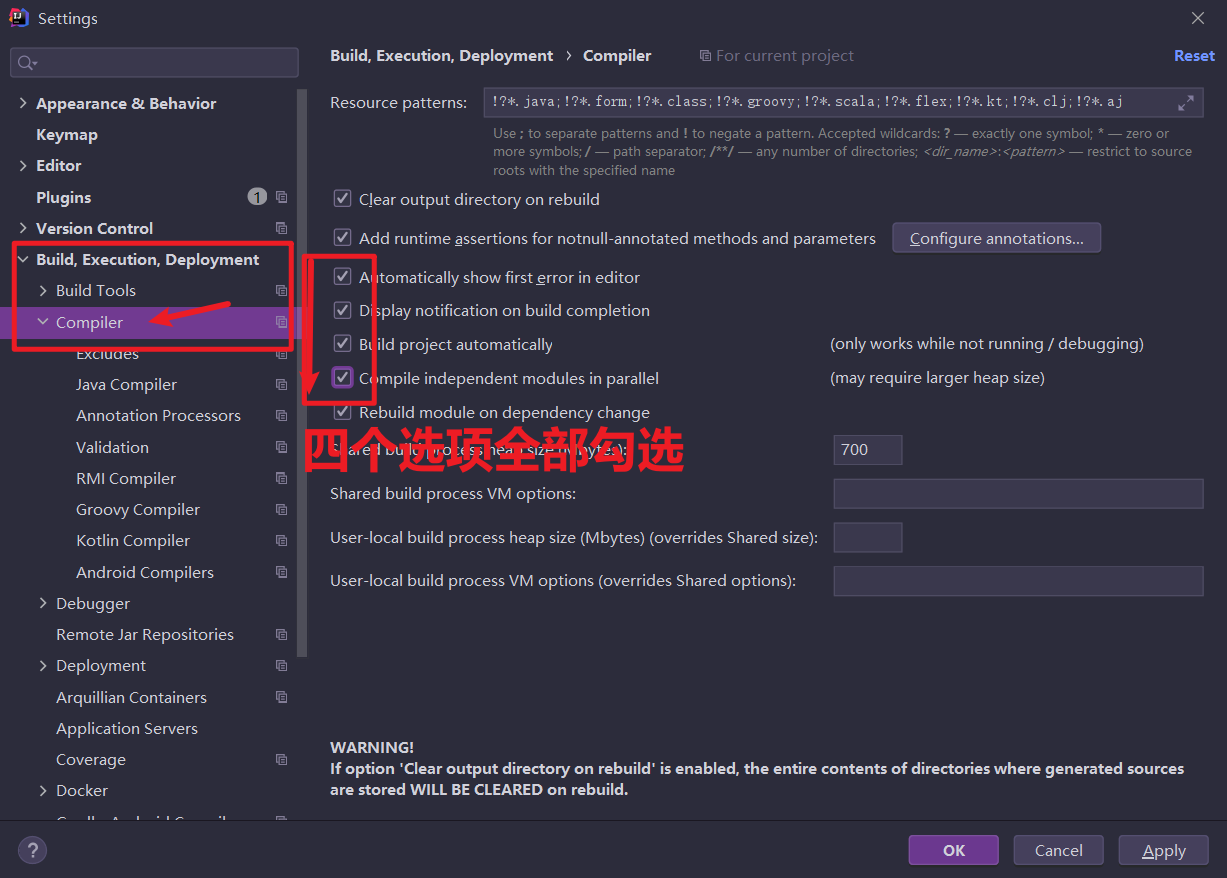Open the Keymap settings page
The image size is (1227, 878).
click(67, 135)
